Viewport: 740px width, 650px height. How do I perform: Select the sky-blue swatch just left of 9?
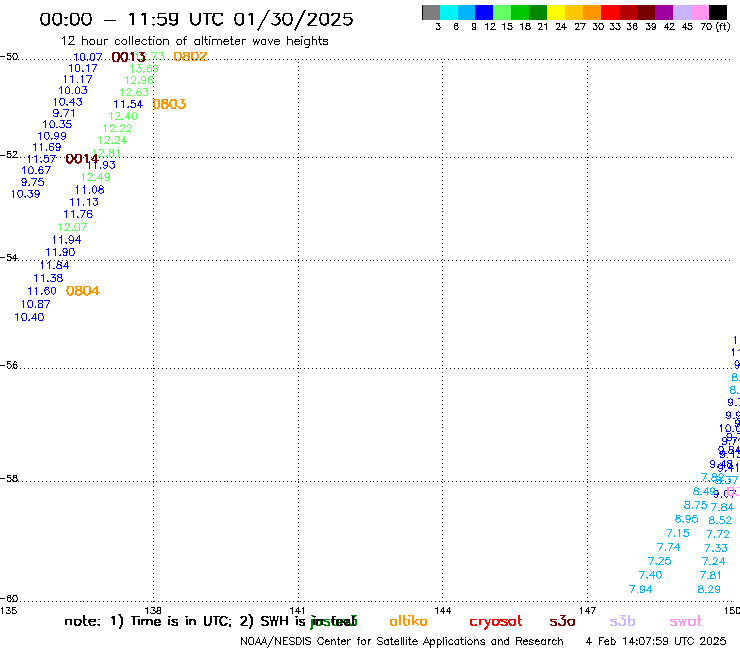pyautogui.click(x=466, y=12)
